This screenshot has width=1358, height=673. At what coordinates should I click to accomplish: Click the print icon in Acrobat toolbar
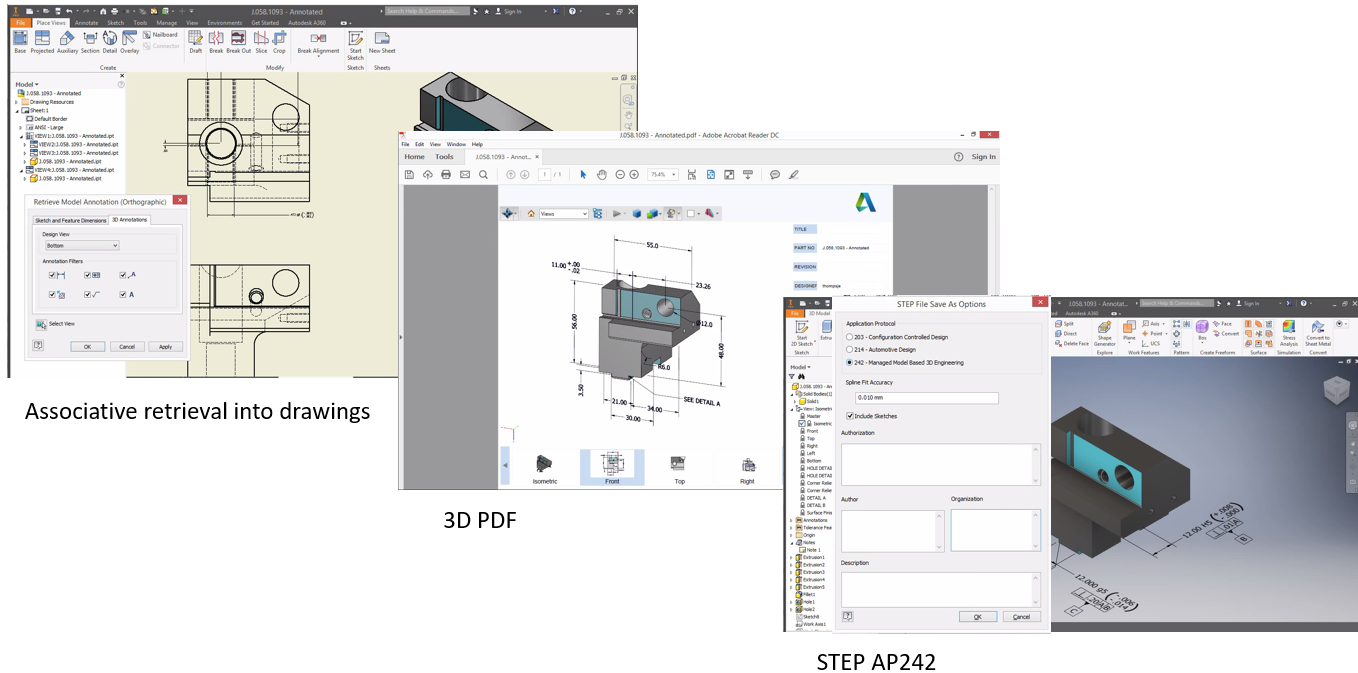pyautogui.click(x=446, y=175)
